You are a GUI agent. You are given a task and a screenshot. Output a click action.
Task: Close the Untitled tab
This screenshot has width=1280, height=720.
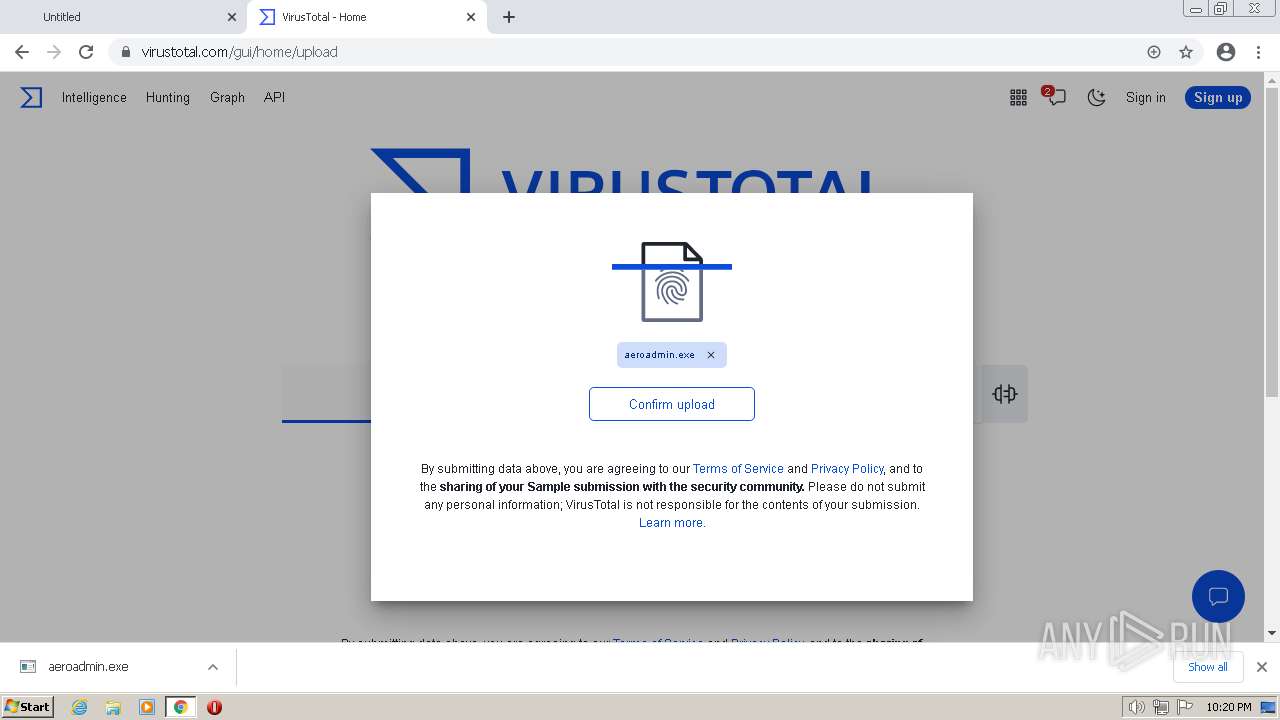pos(232,17)
